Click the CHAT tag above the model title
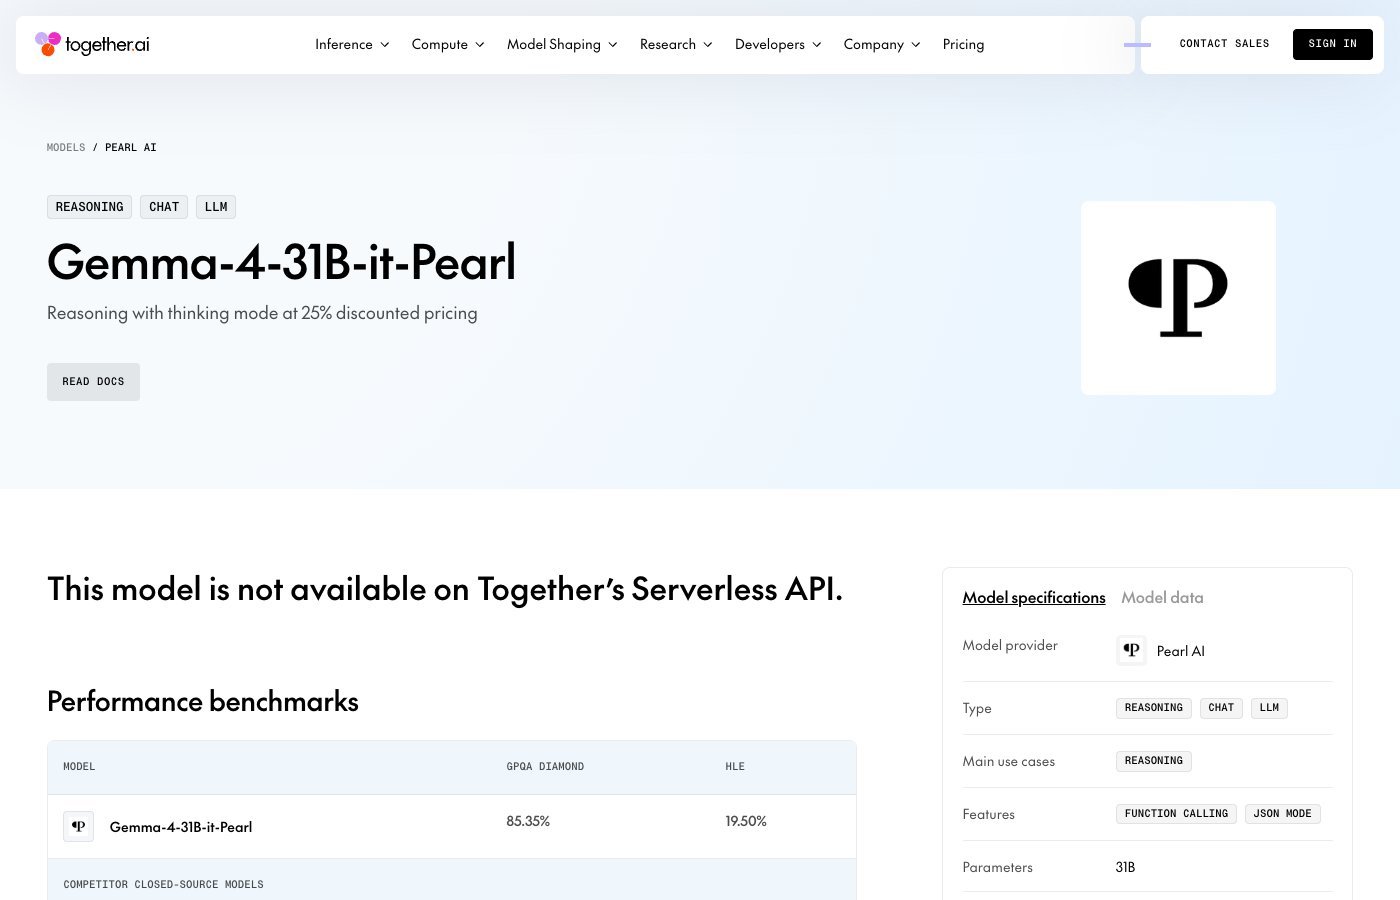The image size is (1400, 900). coord(164,207)
